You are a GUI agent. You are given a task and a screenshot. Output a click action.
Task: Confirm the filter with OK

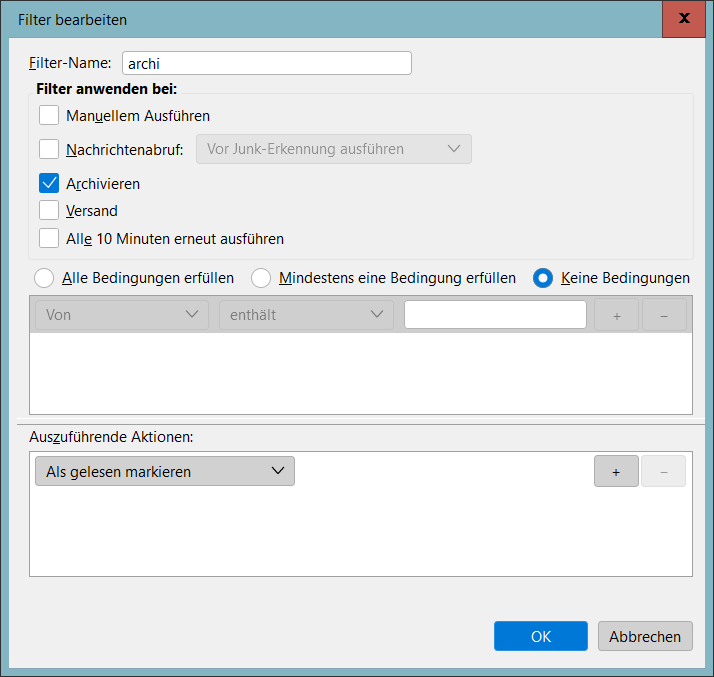pyautogui.click(x=540, y=636)
